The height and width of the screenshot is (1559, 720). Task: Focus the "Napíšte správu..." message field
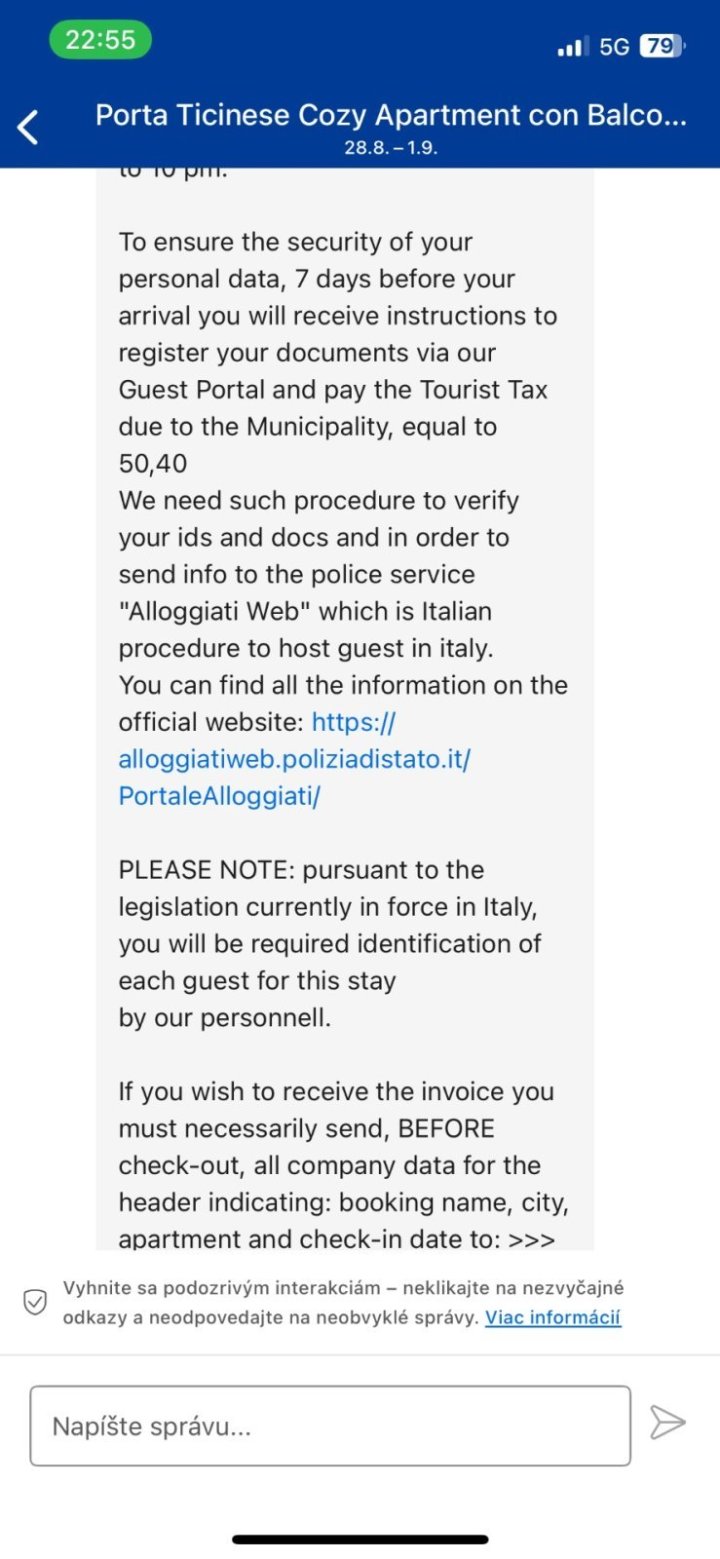point(330,1425)
